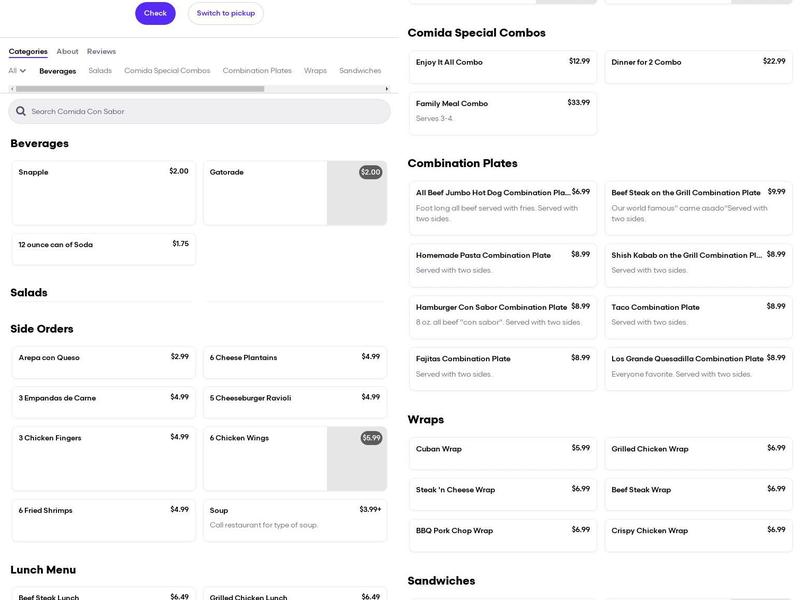Open the Gatorade item thumbnail

click(x=356, y=193)
